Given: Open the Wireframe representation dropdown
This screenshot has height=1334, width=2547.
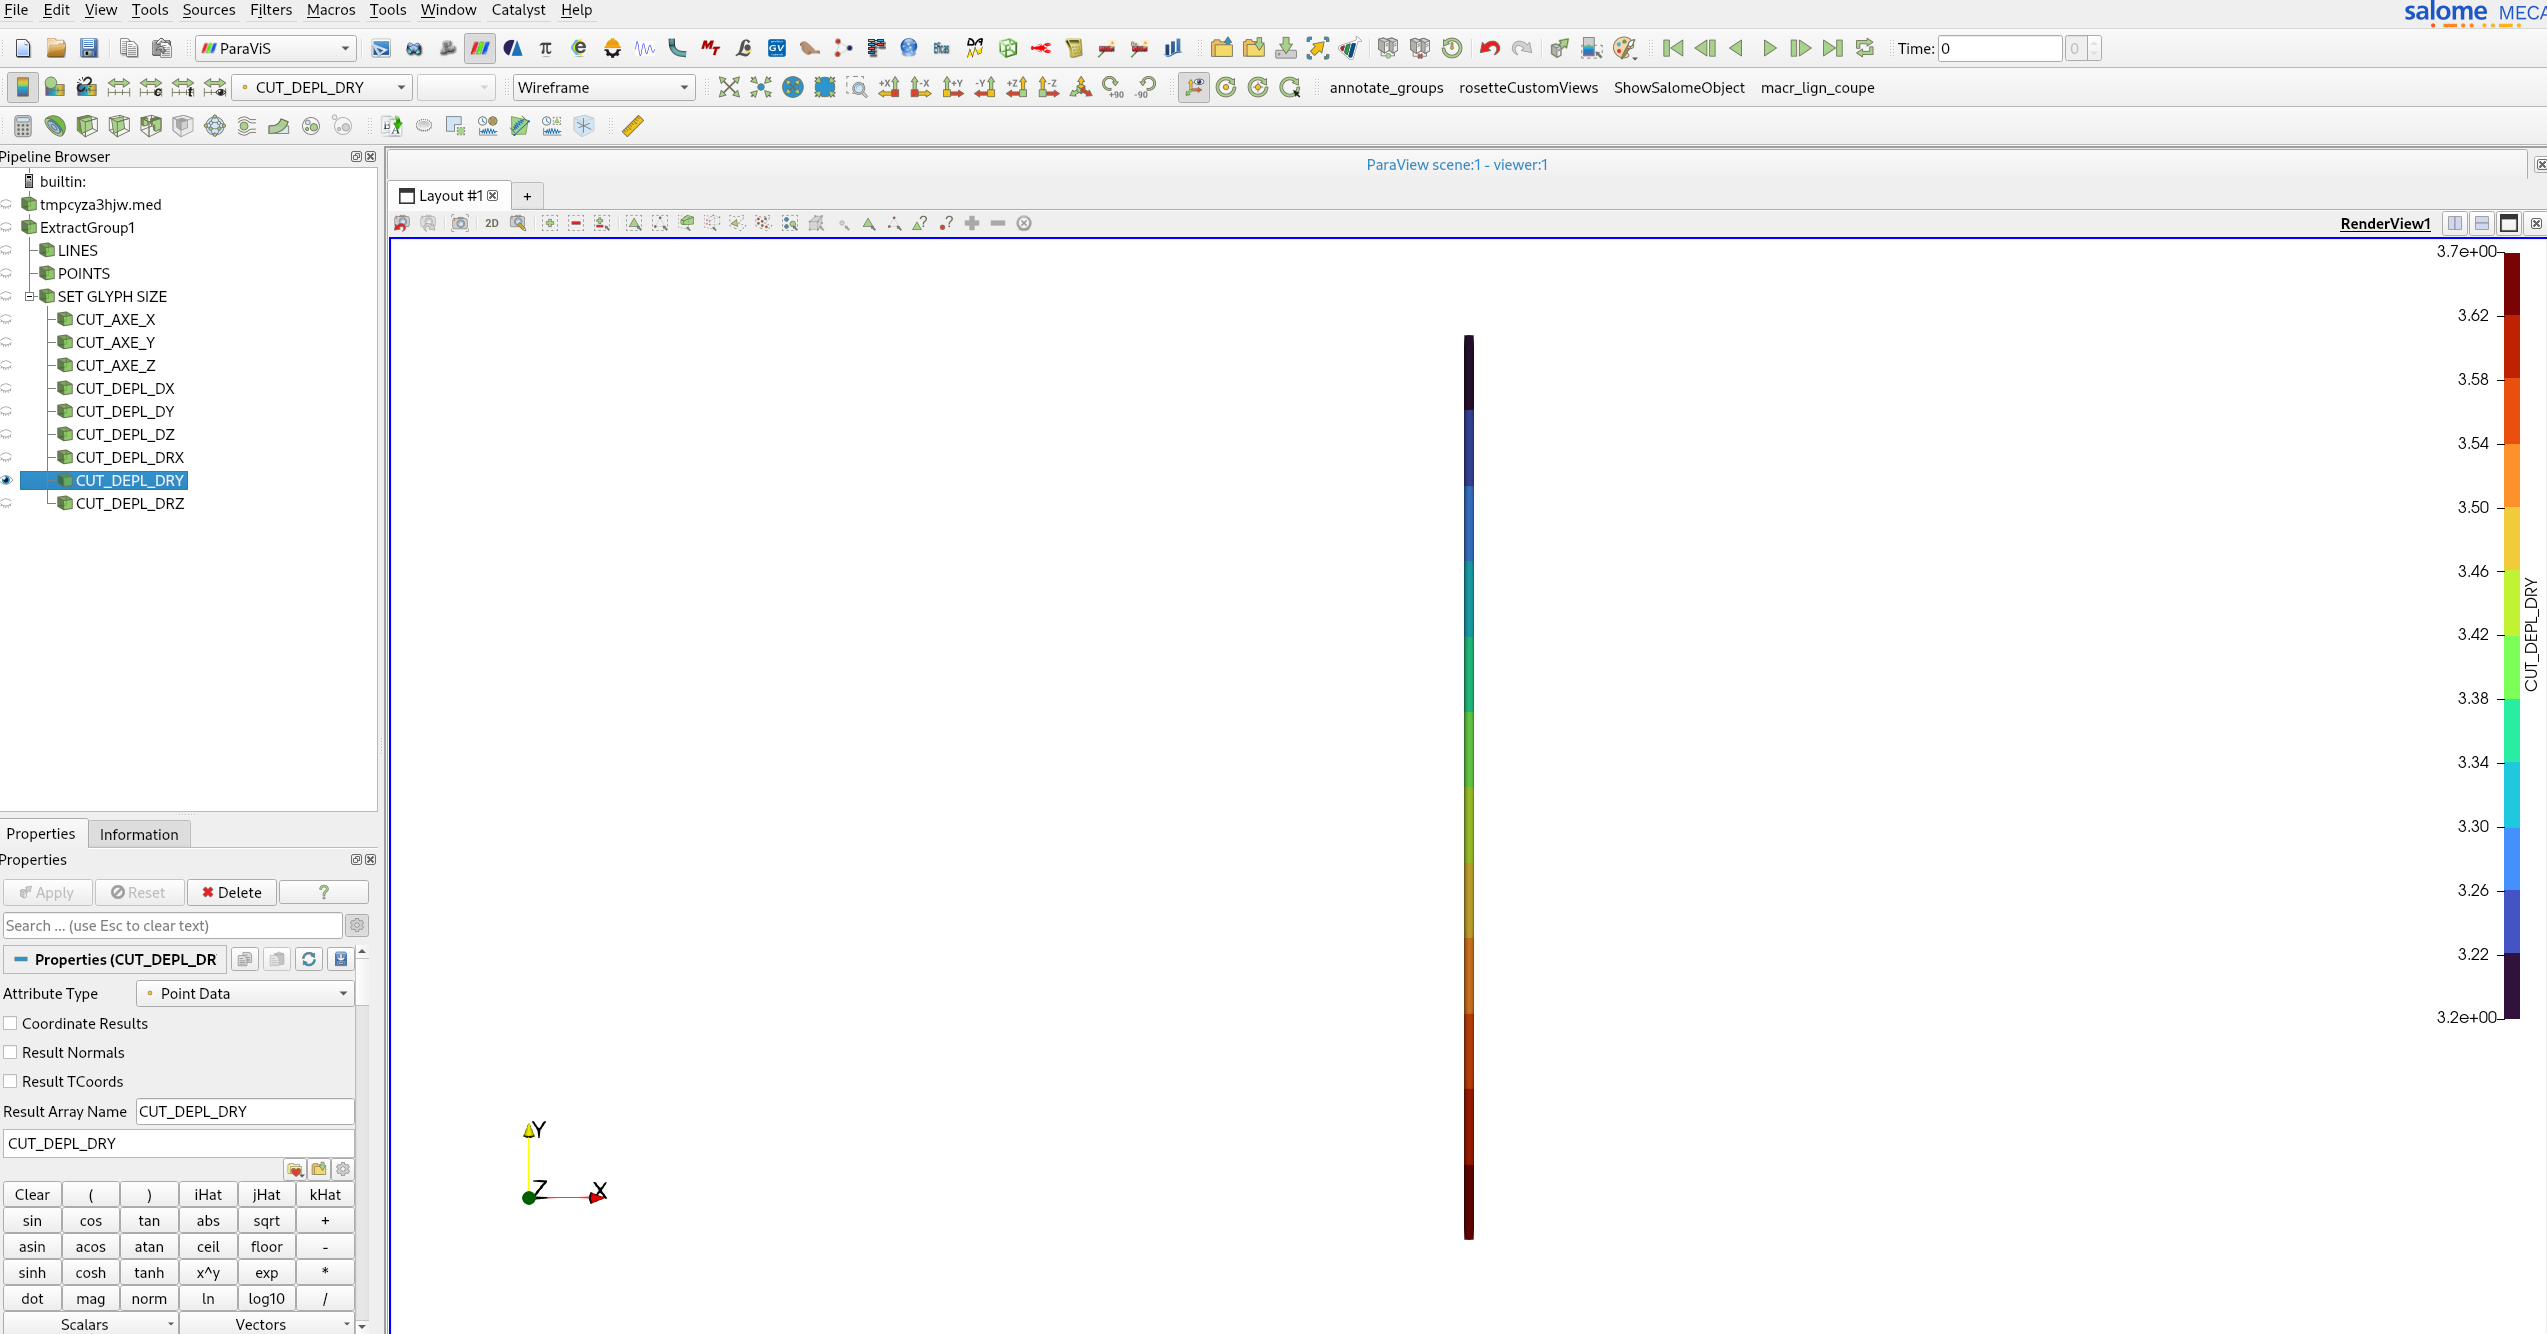Looking at the screenshot, I should [x=603, y=87].
